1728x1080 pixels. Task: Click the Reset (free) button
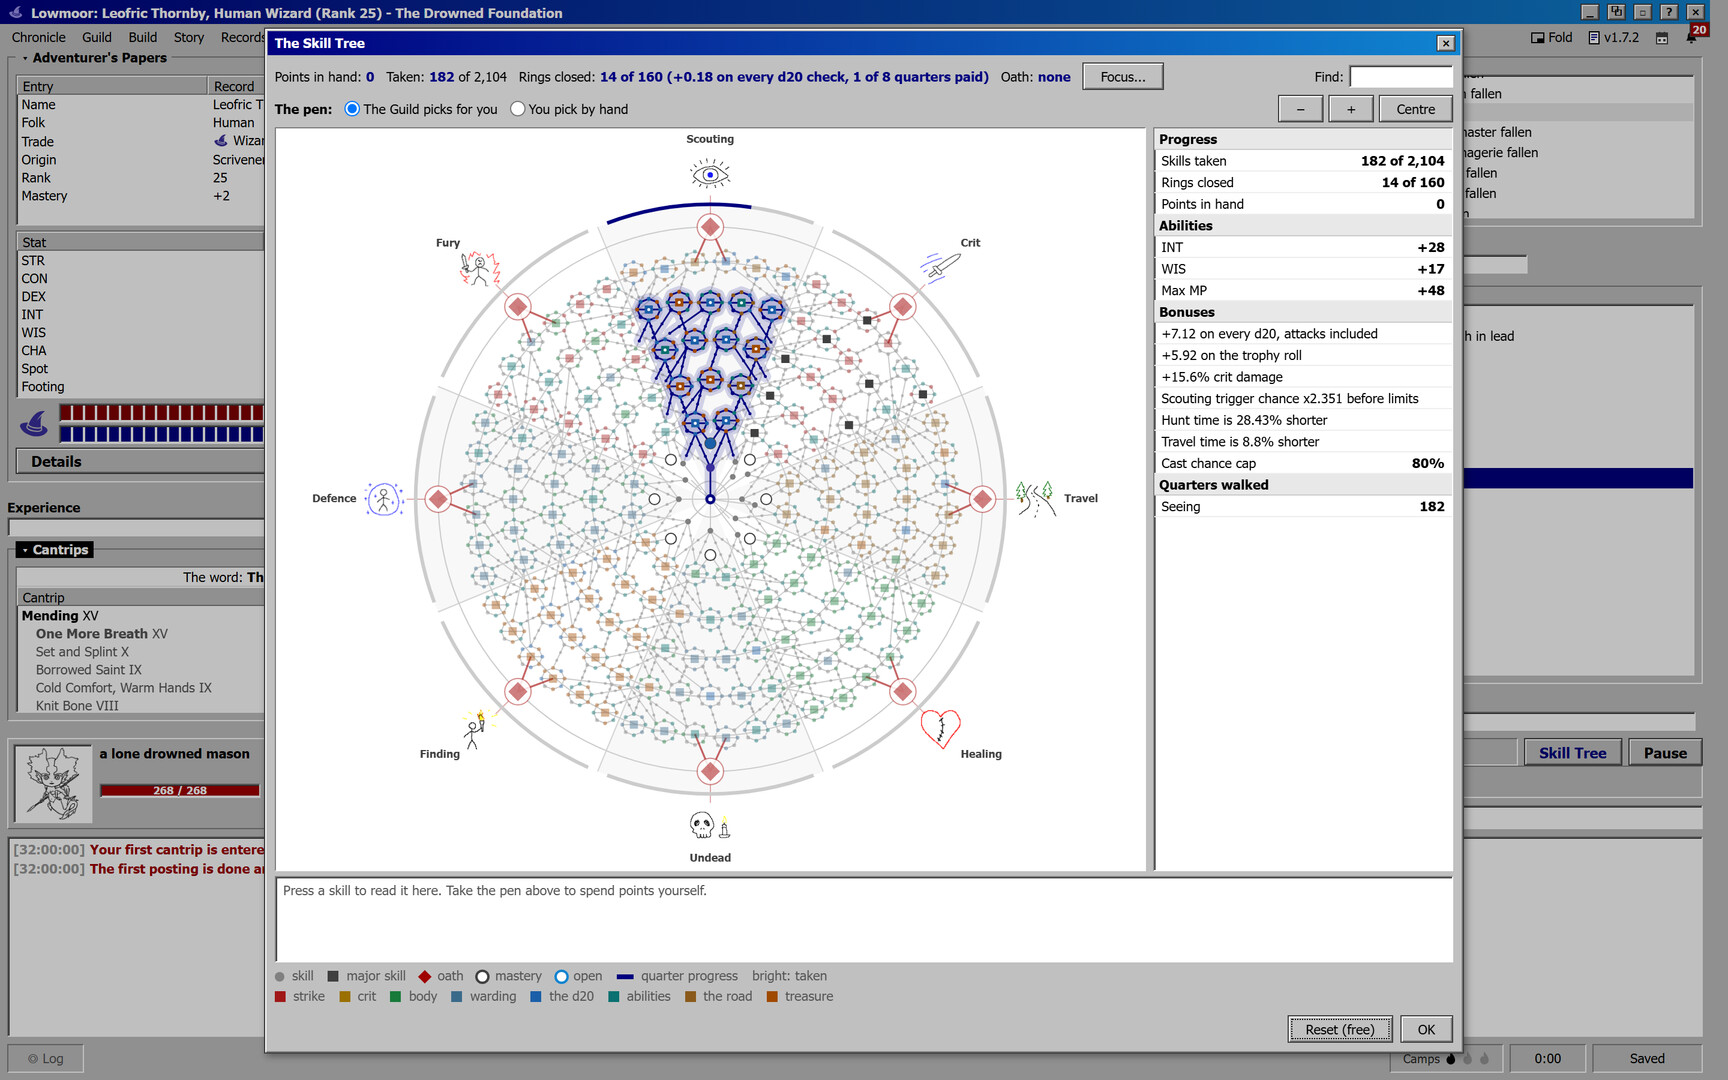[1339, 1029]
